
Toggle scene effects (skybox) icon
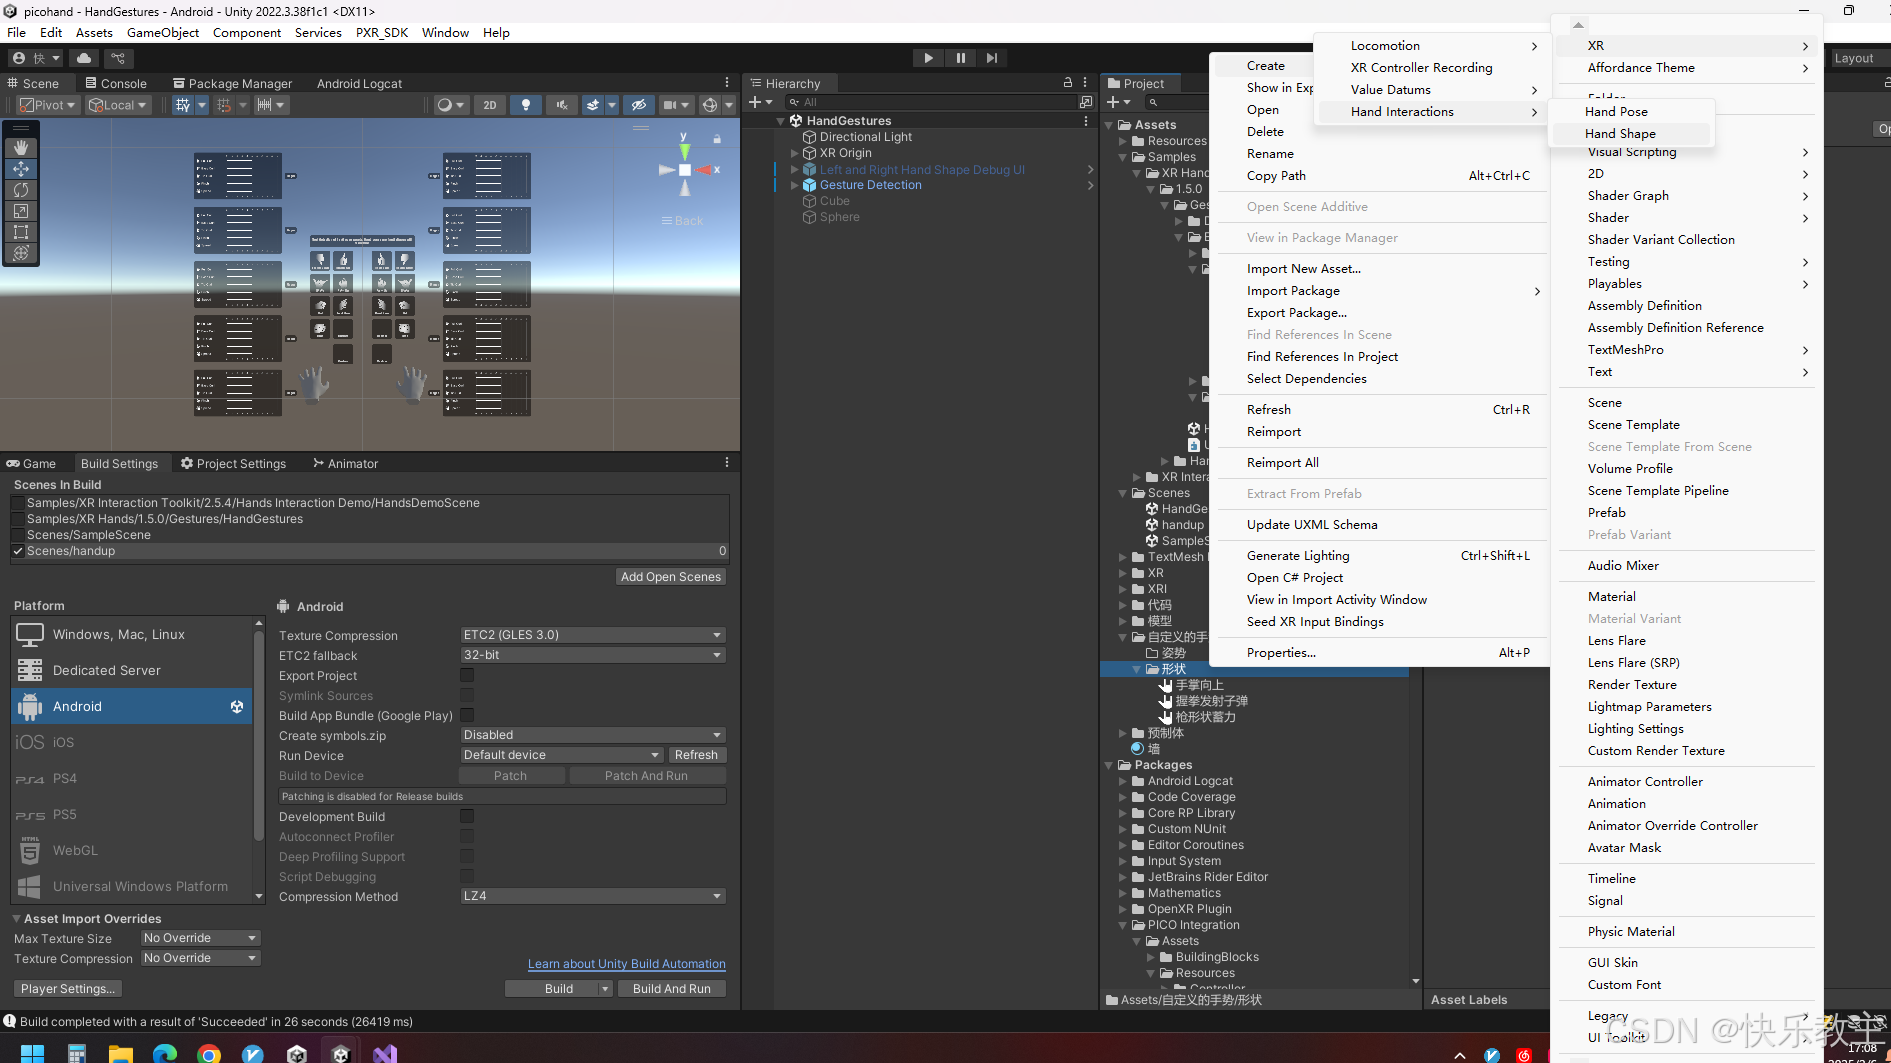tap(593, 105)
